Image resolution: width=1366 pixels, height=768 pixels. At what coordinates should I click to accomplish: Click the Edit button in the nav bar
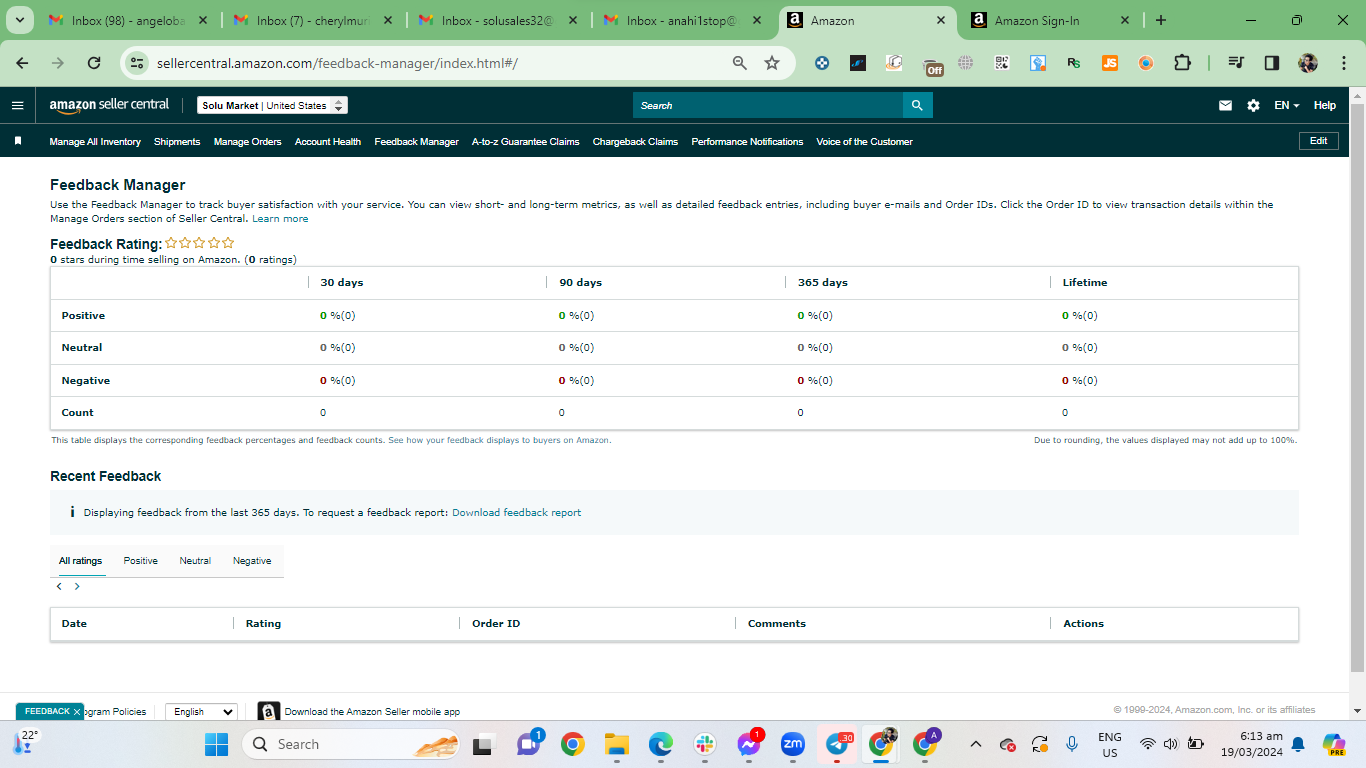pyautogui.click(x=1318, y=141)
